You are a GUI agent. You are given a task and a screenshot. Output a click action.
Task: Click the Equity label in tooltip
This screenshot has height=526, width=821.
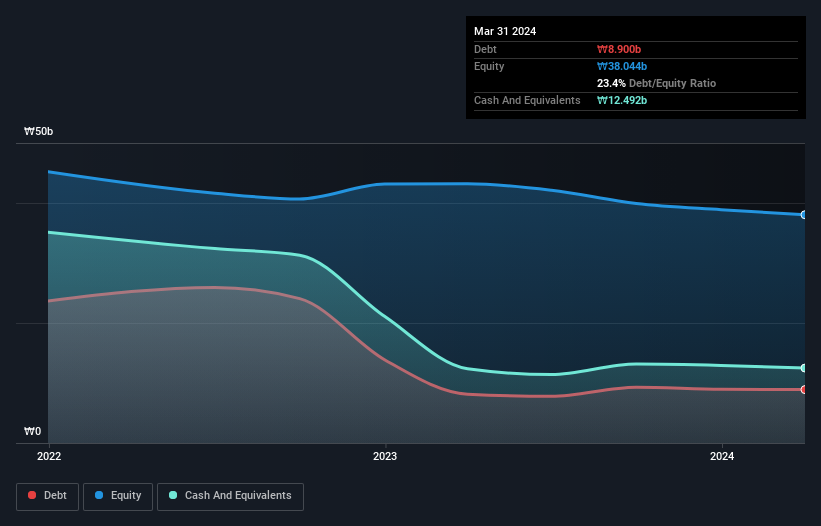click(x=489, y=66)
